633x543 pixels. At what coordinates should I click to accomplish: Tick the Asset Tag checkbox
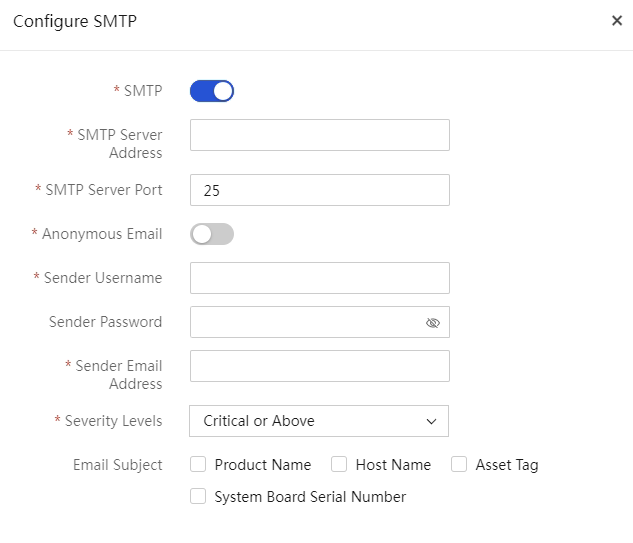pos(459,464)
